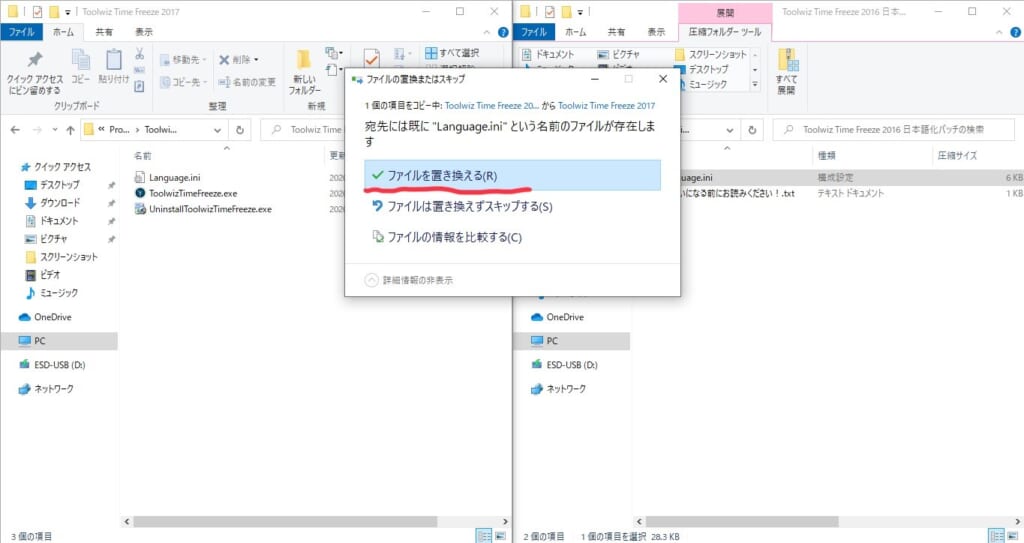Click the left window's search field
This screenshot has width=1024, height=543.
302,130
